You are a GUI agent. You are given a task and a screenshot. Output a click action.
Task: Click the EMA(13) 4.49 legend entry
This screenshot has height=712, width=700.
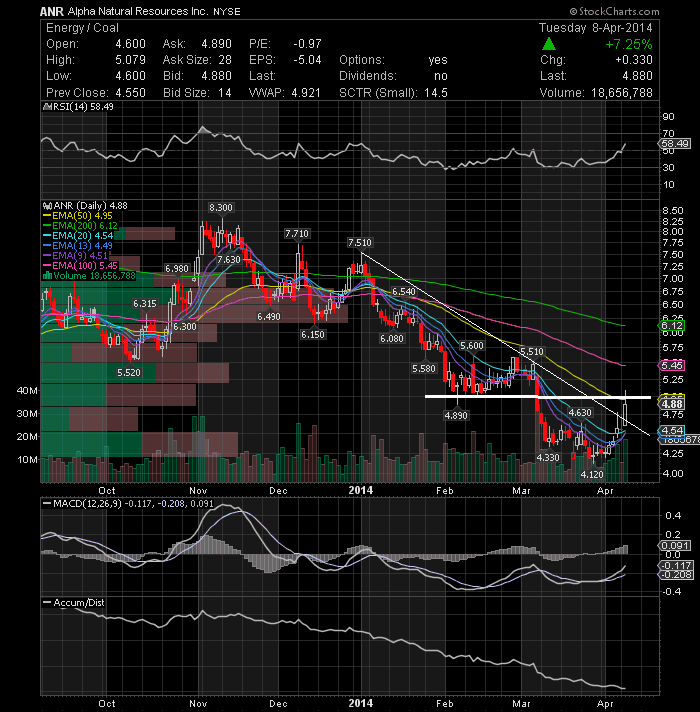tap(78, 246)
